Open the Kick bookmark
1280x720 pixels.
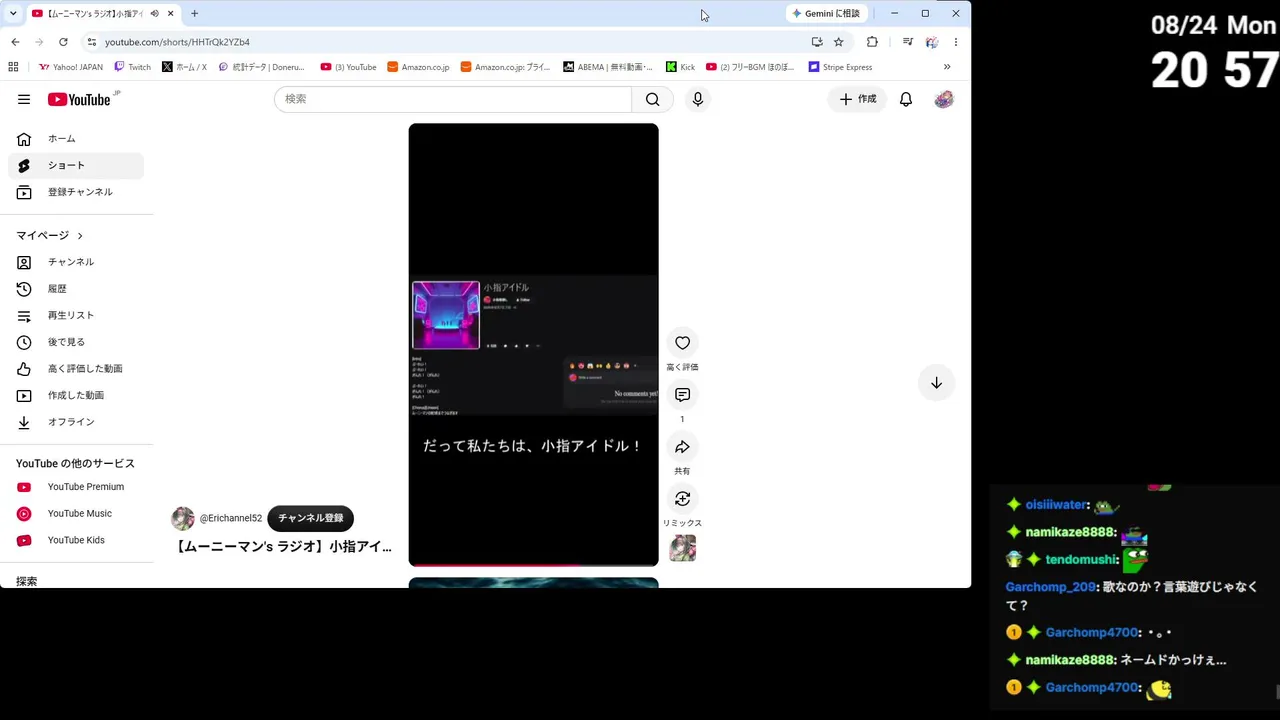pos(681,67)
